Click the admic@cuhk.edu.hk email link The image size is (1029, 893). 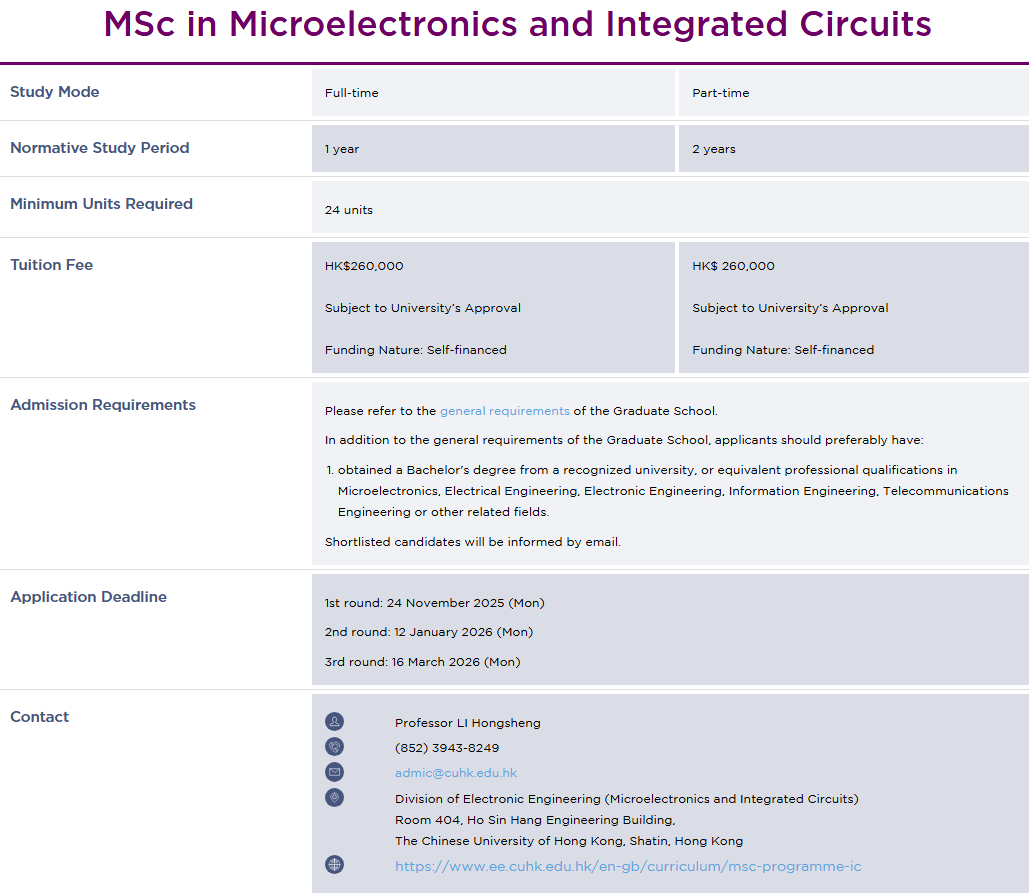pos(456,773)
